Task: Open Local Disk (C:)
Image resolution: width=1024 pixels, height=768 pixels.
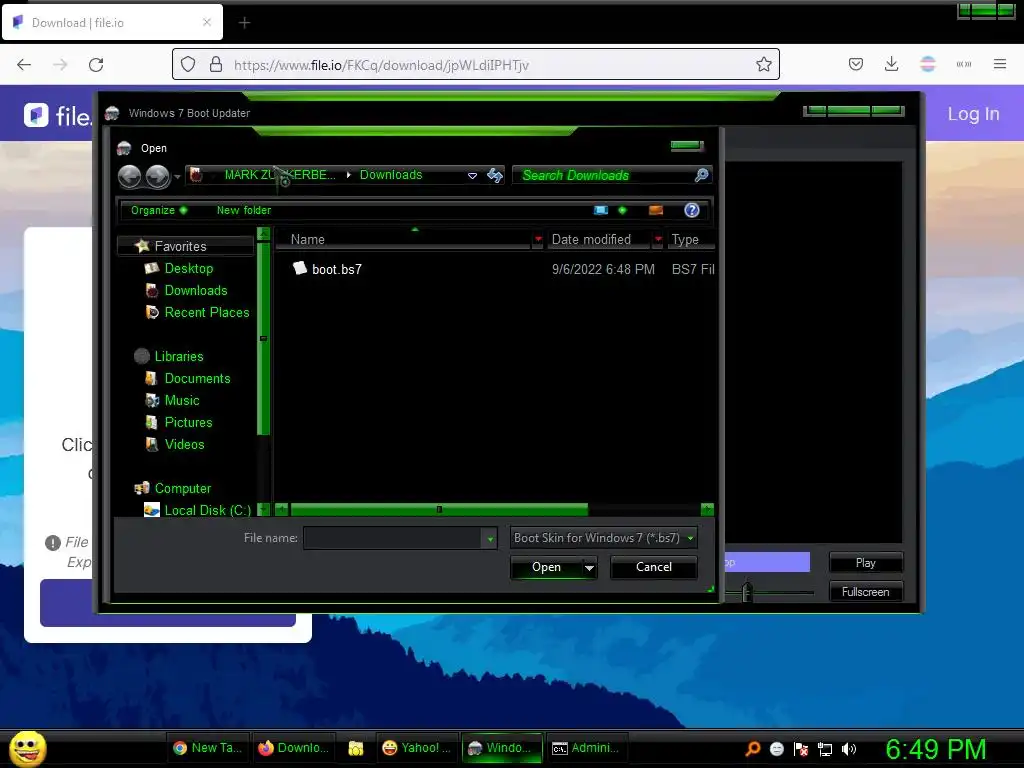Action: pos(207,510)
